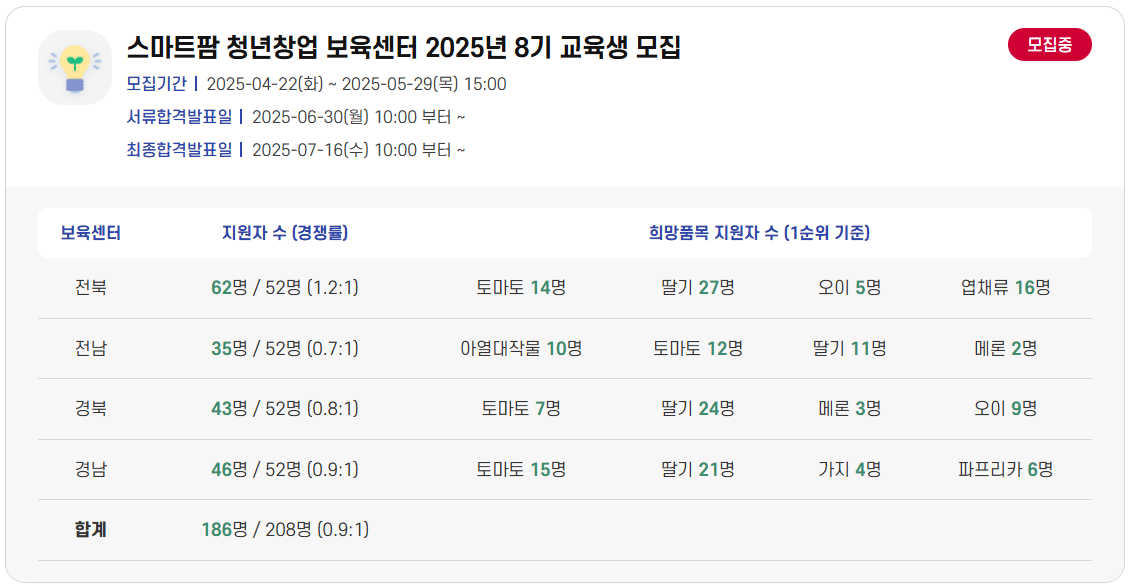Select the 전북 row label
1131x588 pixels.
point(92,288)
